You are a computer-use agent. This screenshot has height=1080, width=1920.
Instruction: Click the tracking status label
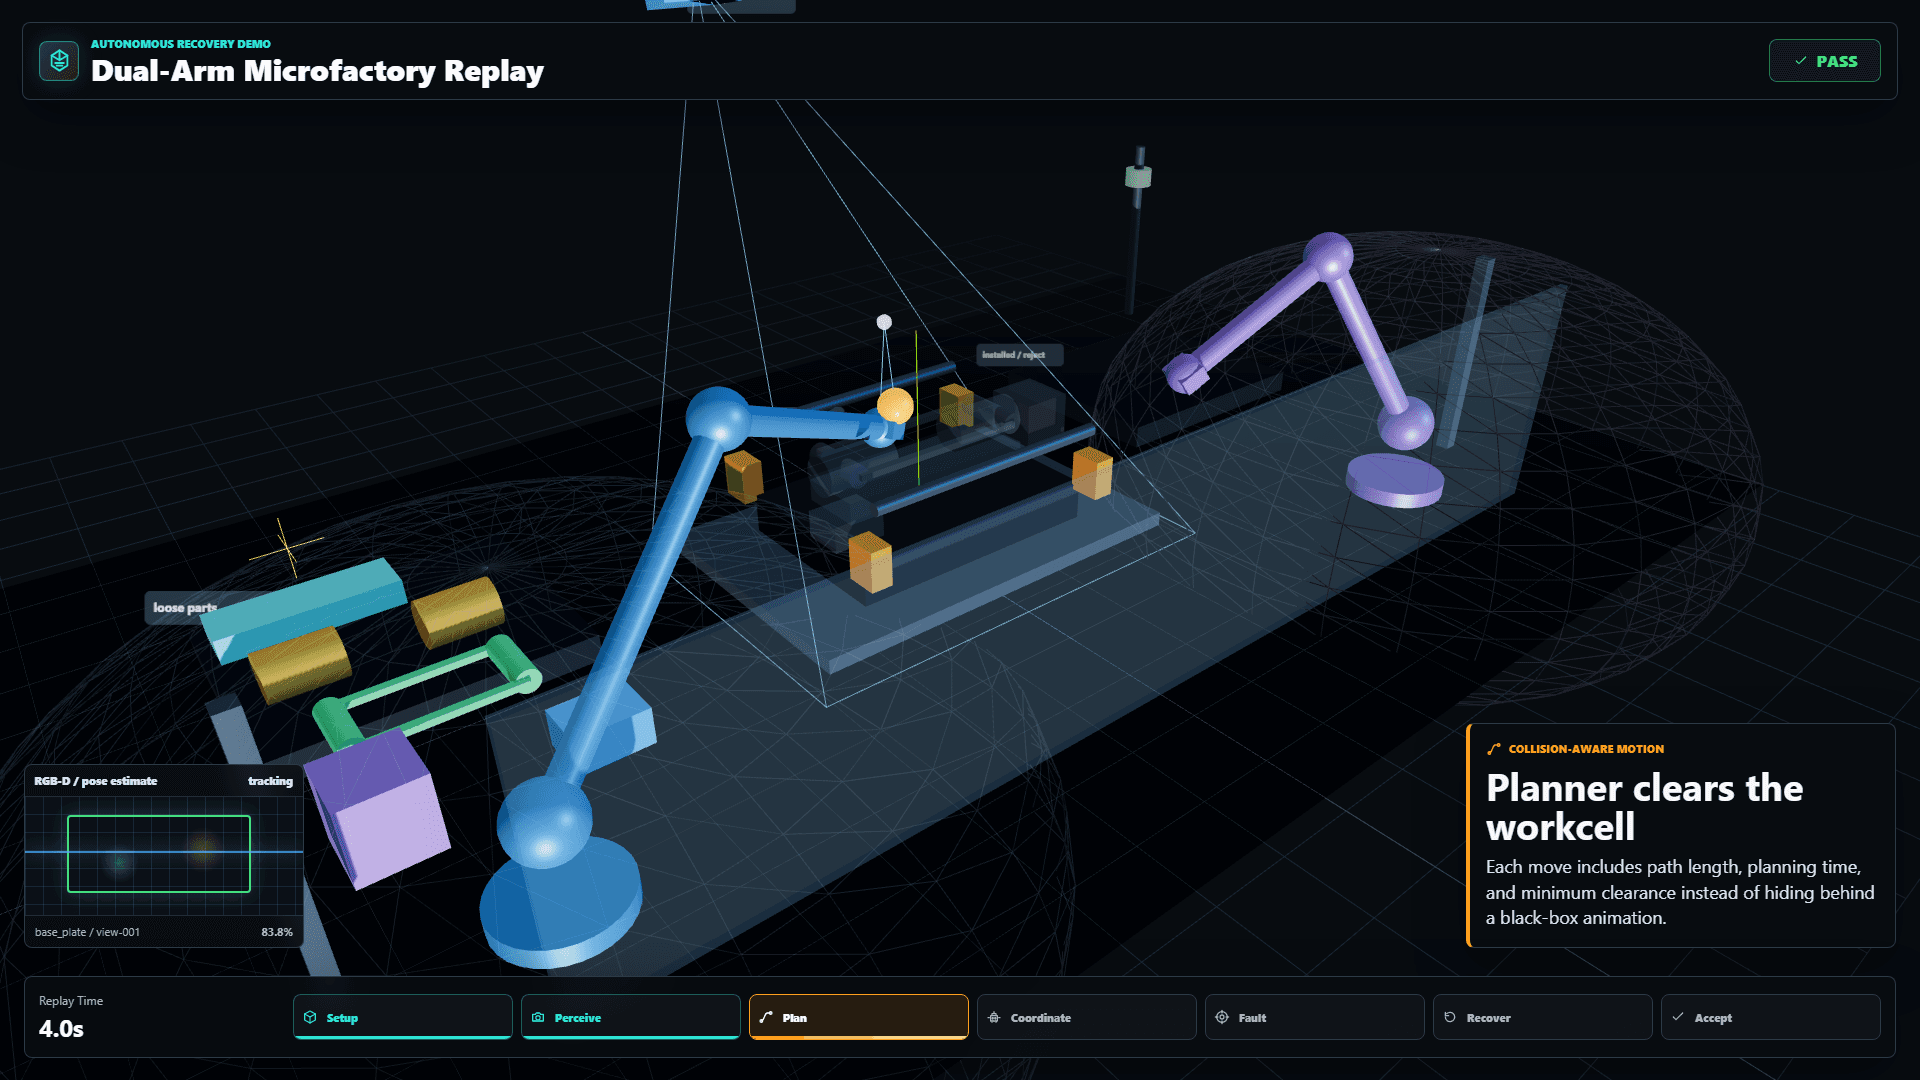(270, 781)
